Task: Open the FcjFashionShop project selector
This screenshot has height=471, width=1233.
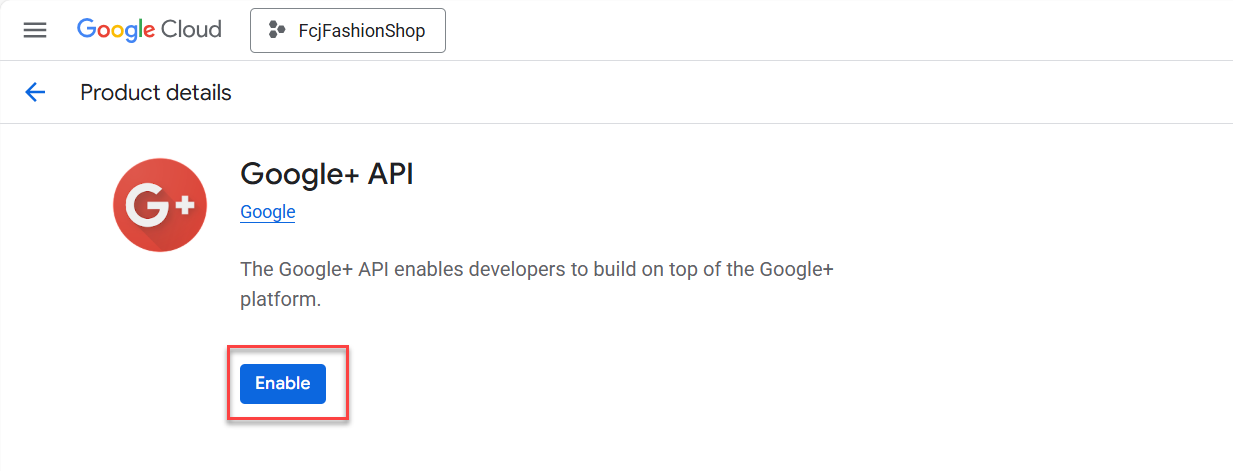Action: coord(347,30)
